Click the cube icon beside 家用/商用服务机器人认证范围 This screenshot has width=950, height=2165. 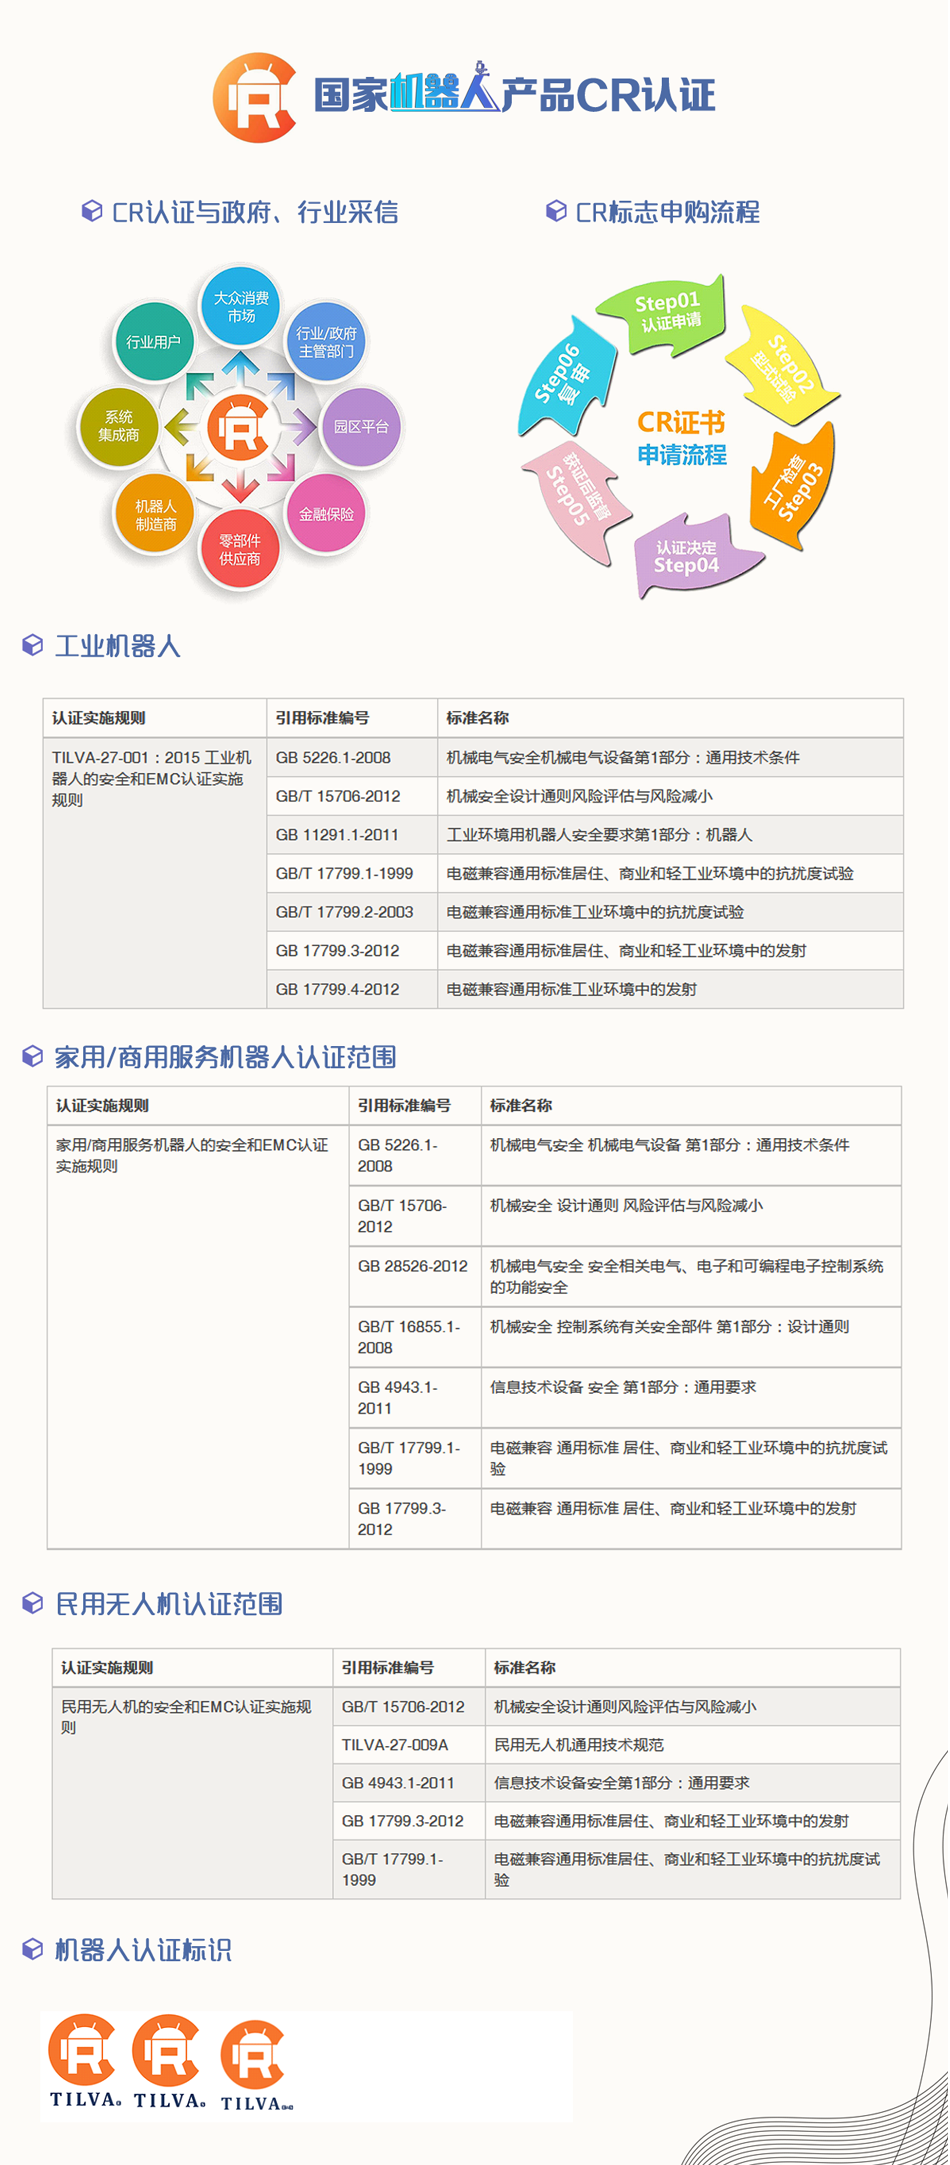click(33, 1056)
